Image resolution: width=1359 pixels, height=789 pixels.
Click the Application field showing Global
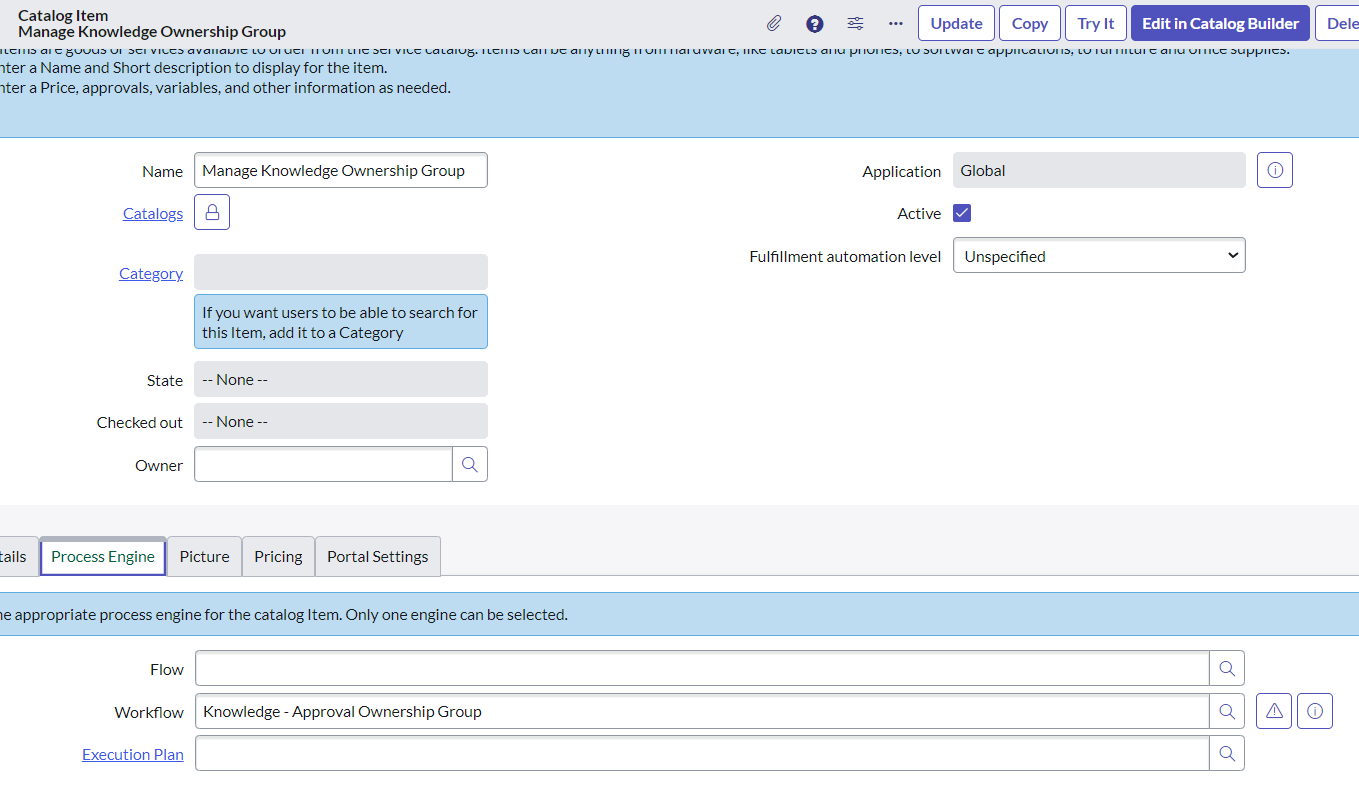point(1099,170)
